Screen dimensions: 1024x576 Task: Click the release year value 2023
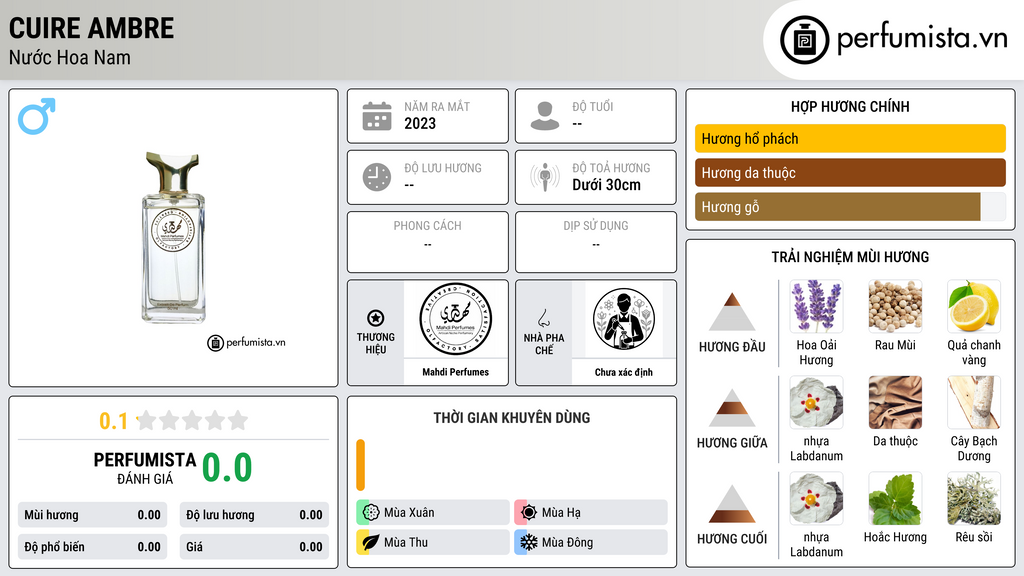(420, 123)
